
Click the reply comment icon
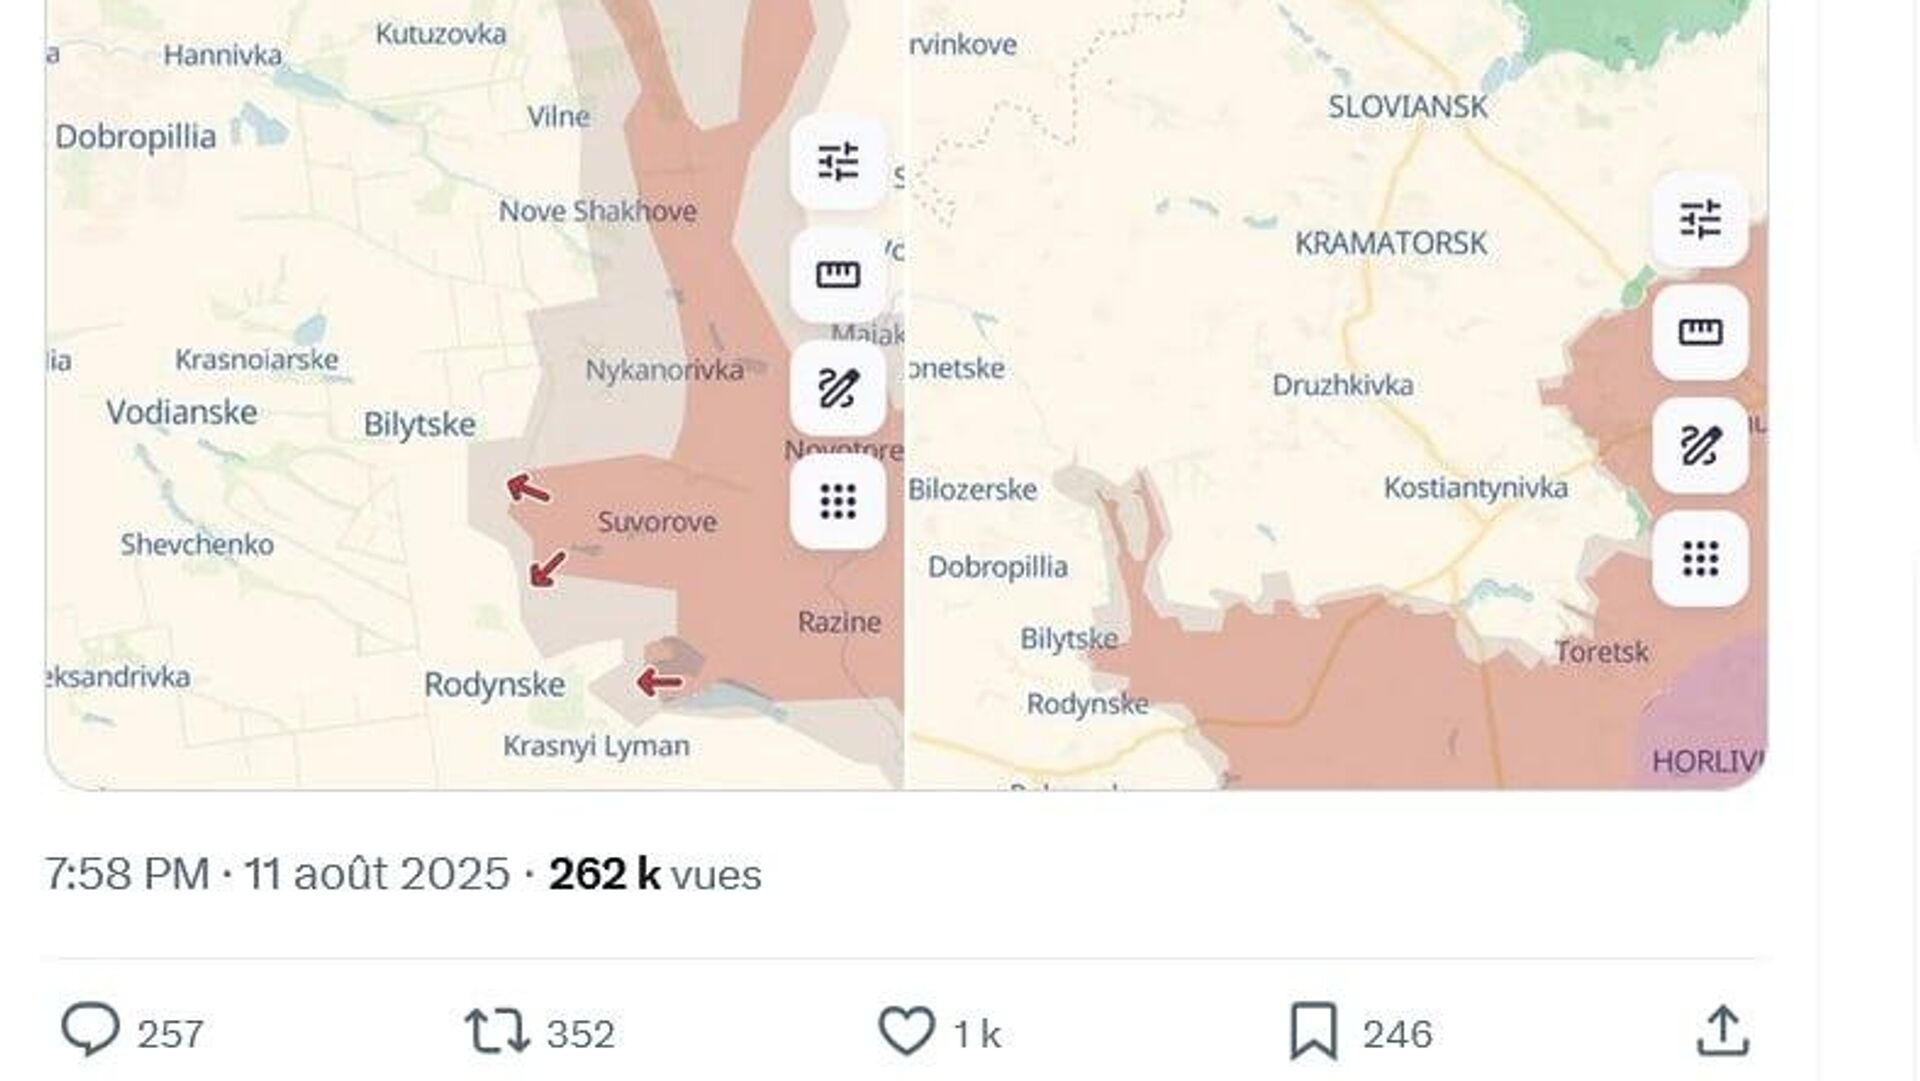tap(90, 1031)
